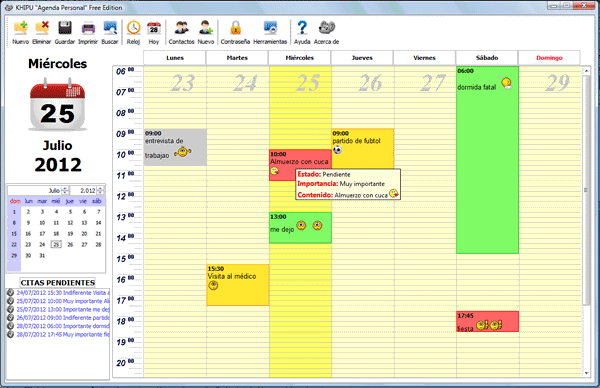Select the Jueves column header

click(x=362, y=58)
